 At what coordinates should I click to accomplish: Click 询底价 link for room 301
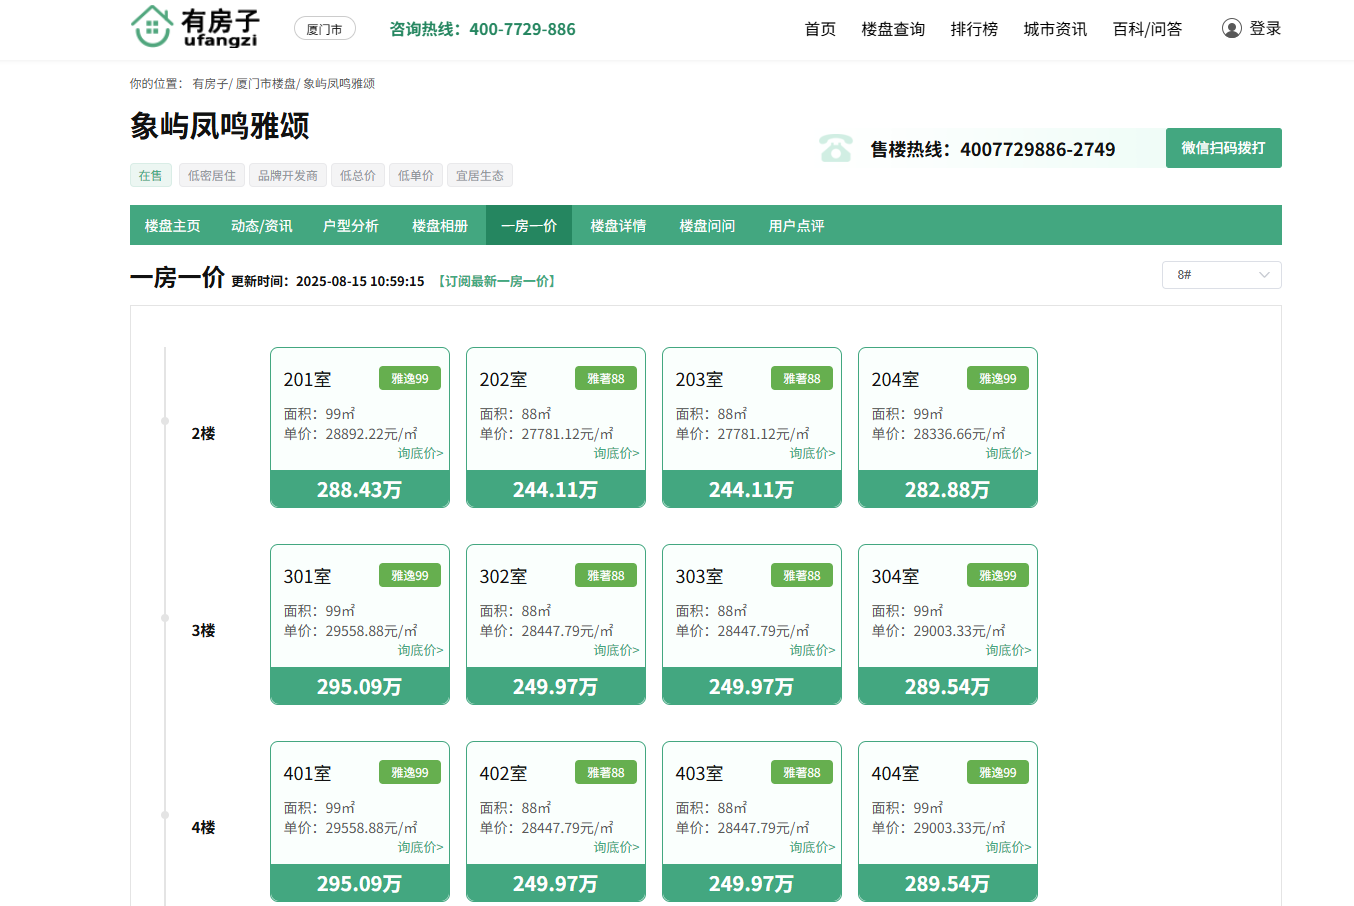coord(421,651)
